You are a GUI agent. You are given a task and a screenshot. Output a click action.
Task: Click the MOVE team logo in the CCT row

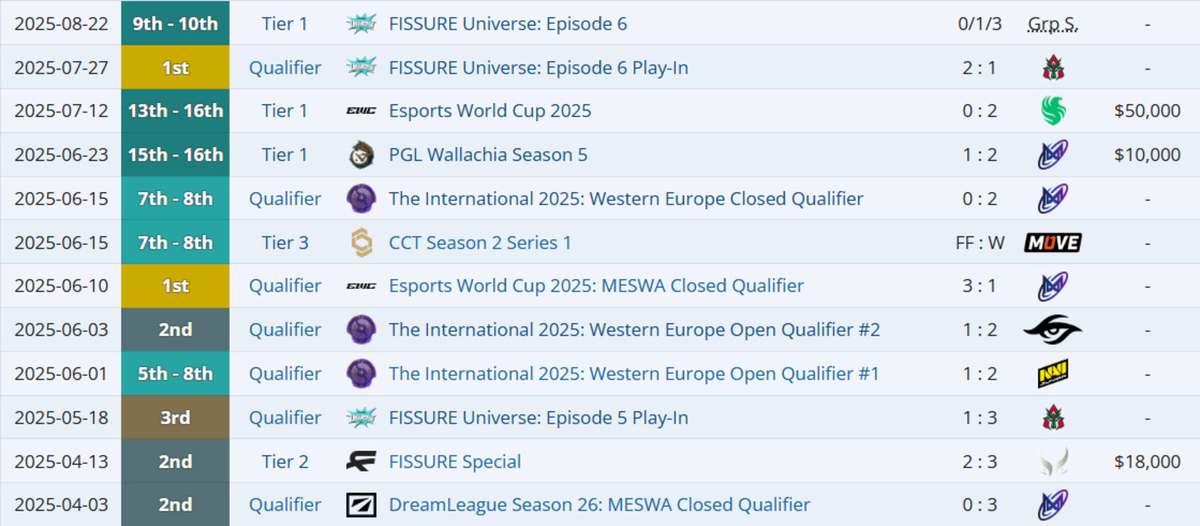click(x=1053, y=242)
